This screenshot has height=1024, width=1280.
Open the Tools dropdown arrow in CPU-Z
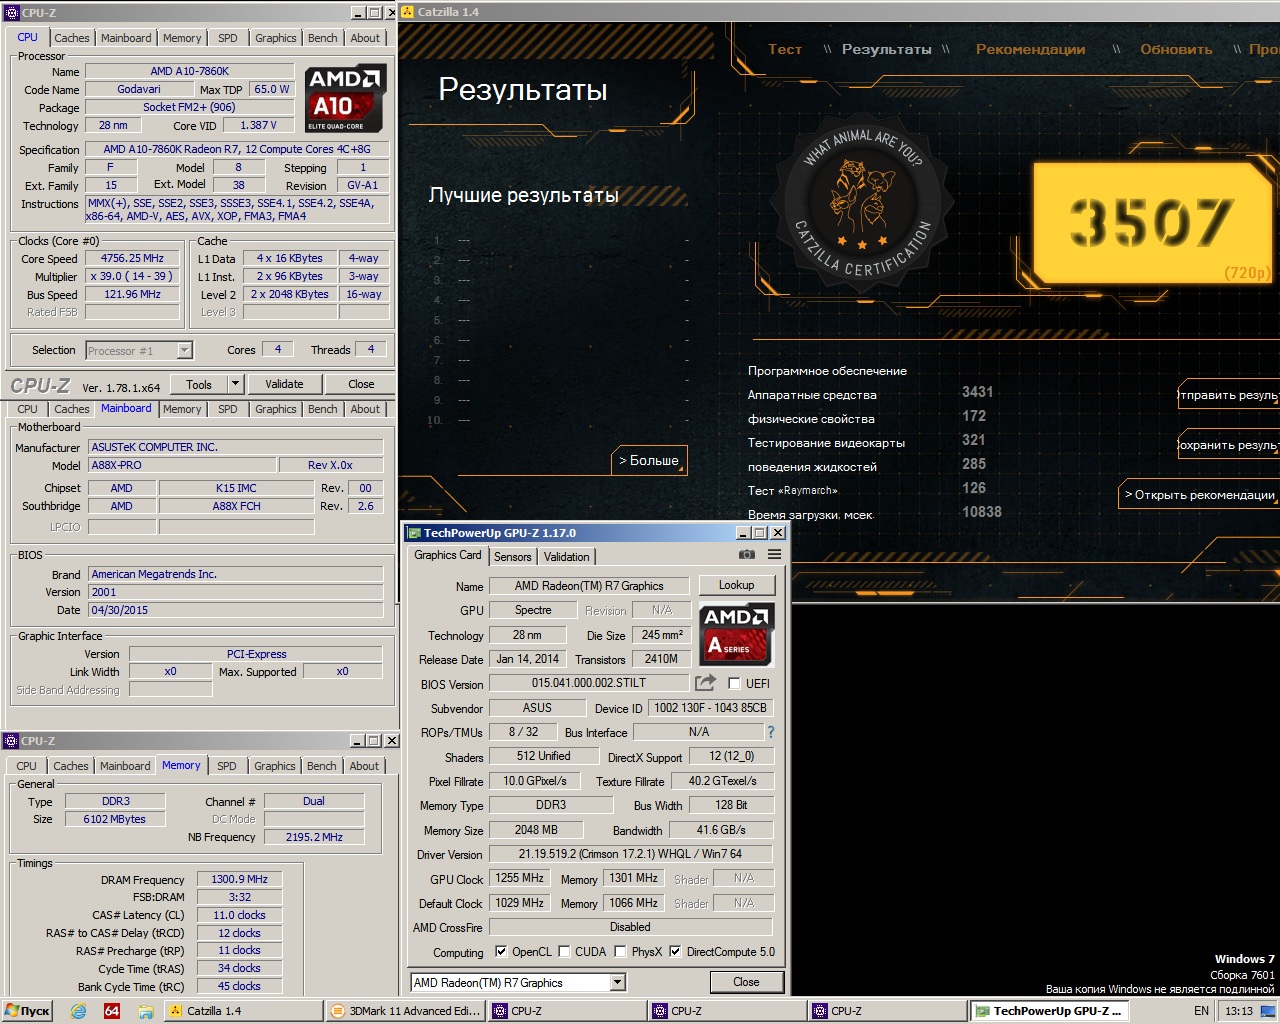coord(235,384)
